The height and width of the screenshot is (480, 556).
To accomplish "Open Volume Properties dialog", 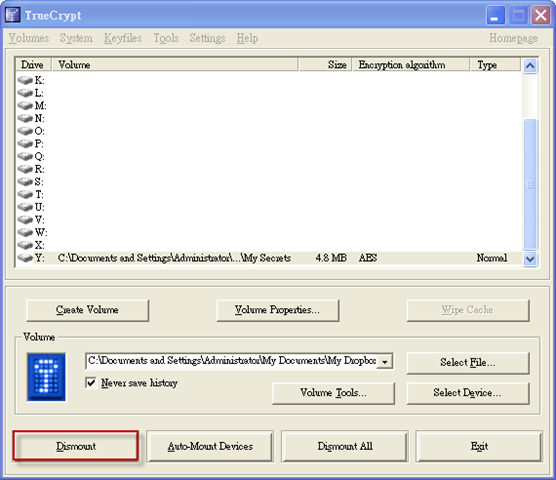I will 278,310.
